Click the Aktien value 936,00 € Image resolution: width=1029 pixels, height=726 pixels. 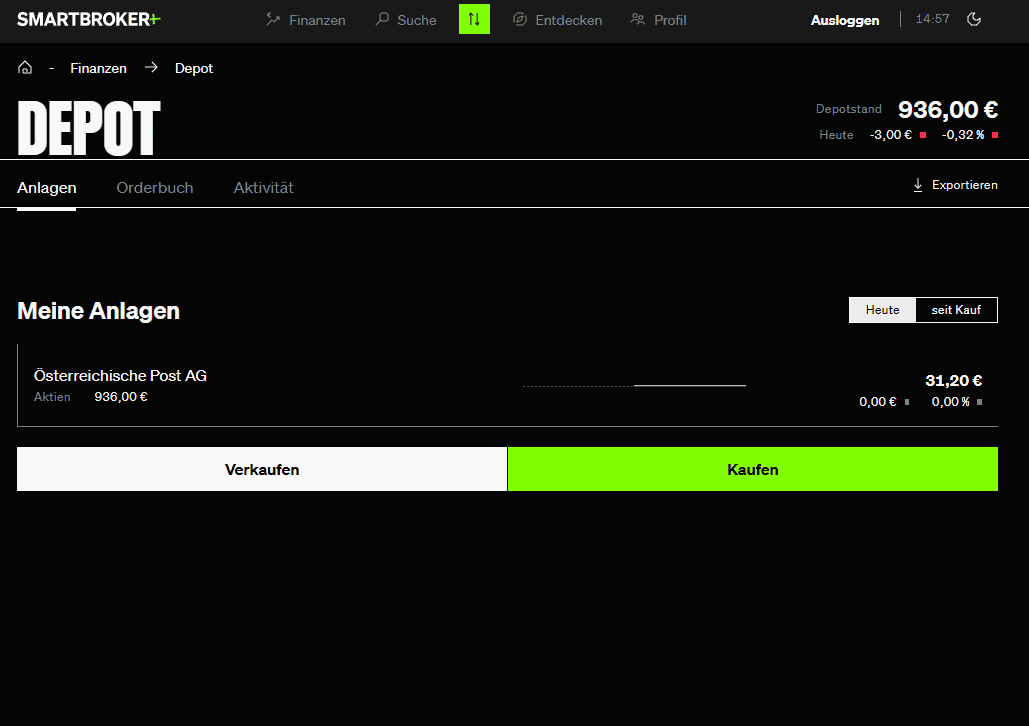coord(121,396)
